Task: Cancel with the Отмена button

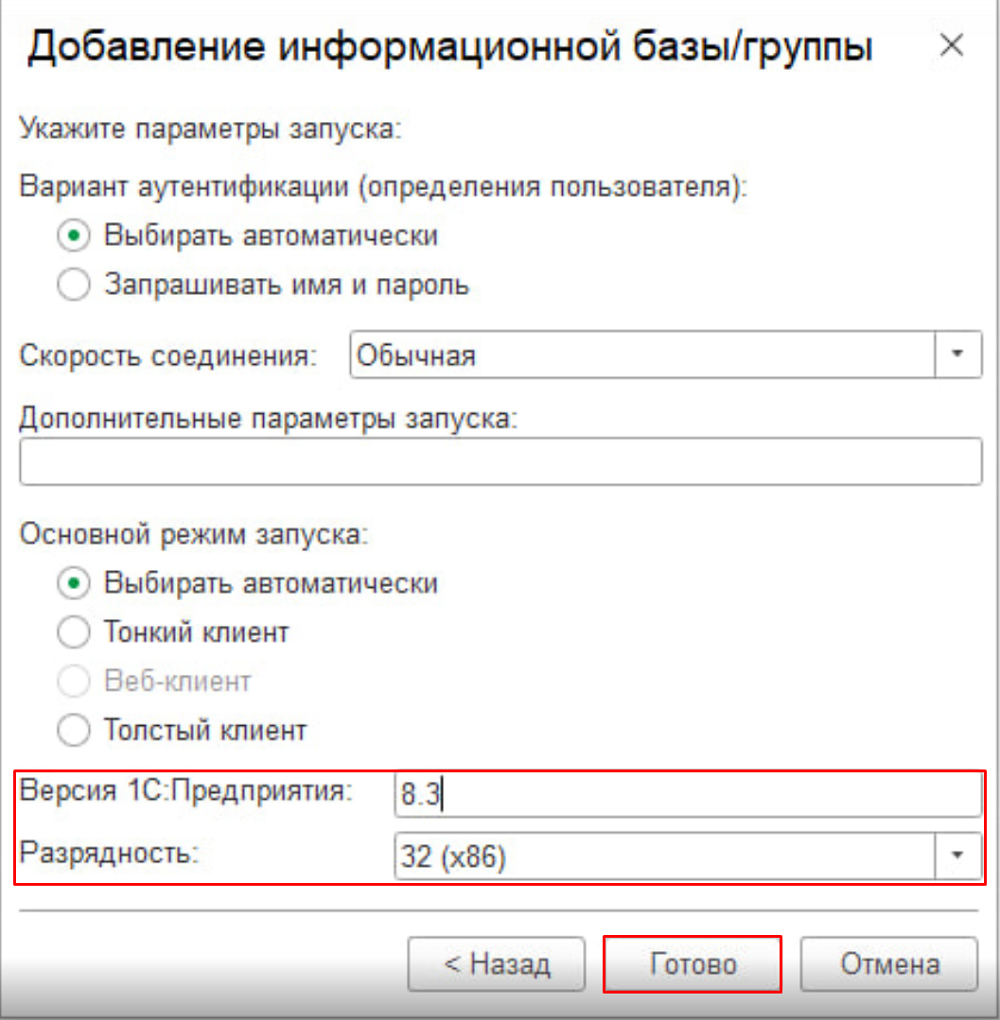Action: click(889, 964)
